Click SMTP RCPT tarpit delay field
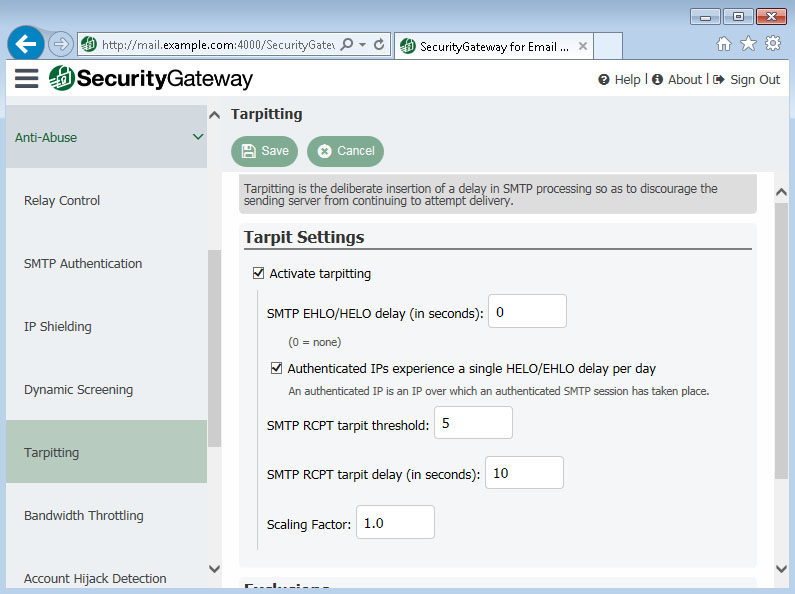795x594 pixels. coord(524,472)
